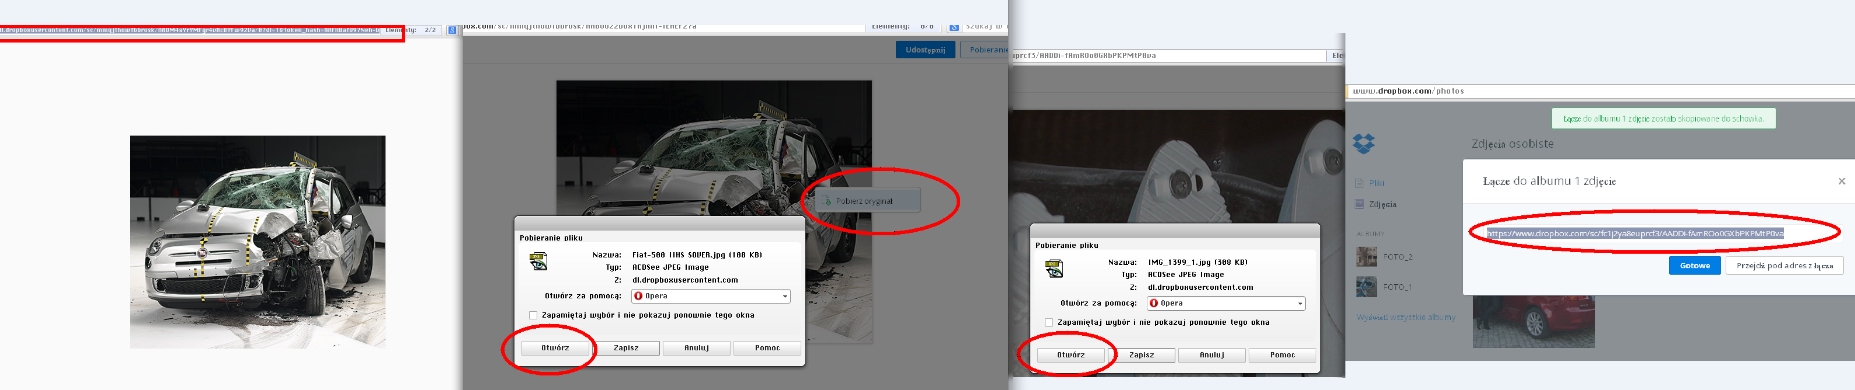Click Otwórz in the Fiat-500 download dialog
1855x390 pixels.
pos(556,348)
